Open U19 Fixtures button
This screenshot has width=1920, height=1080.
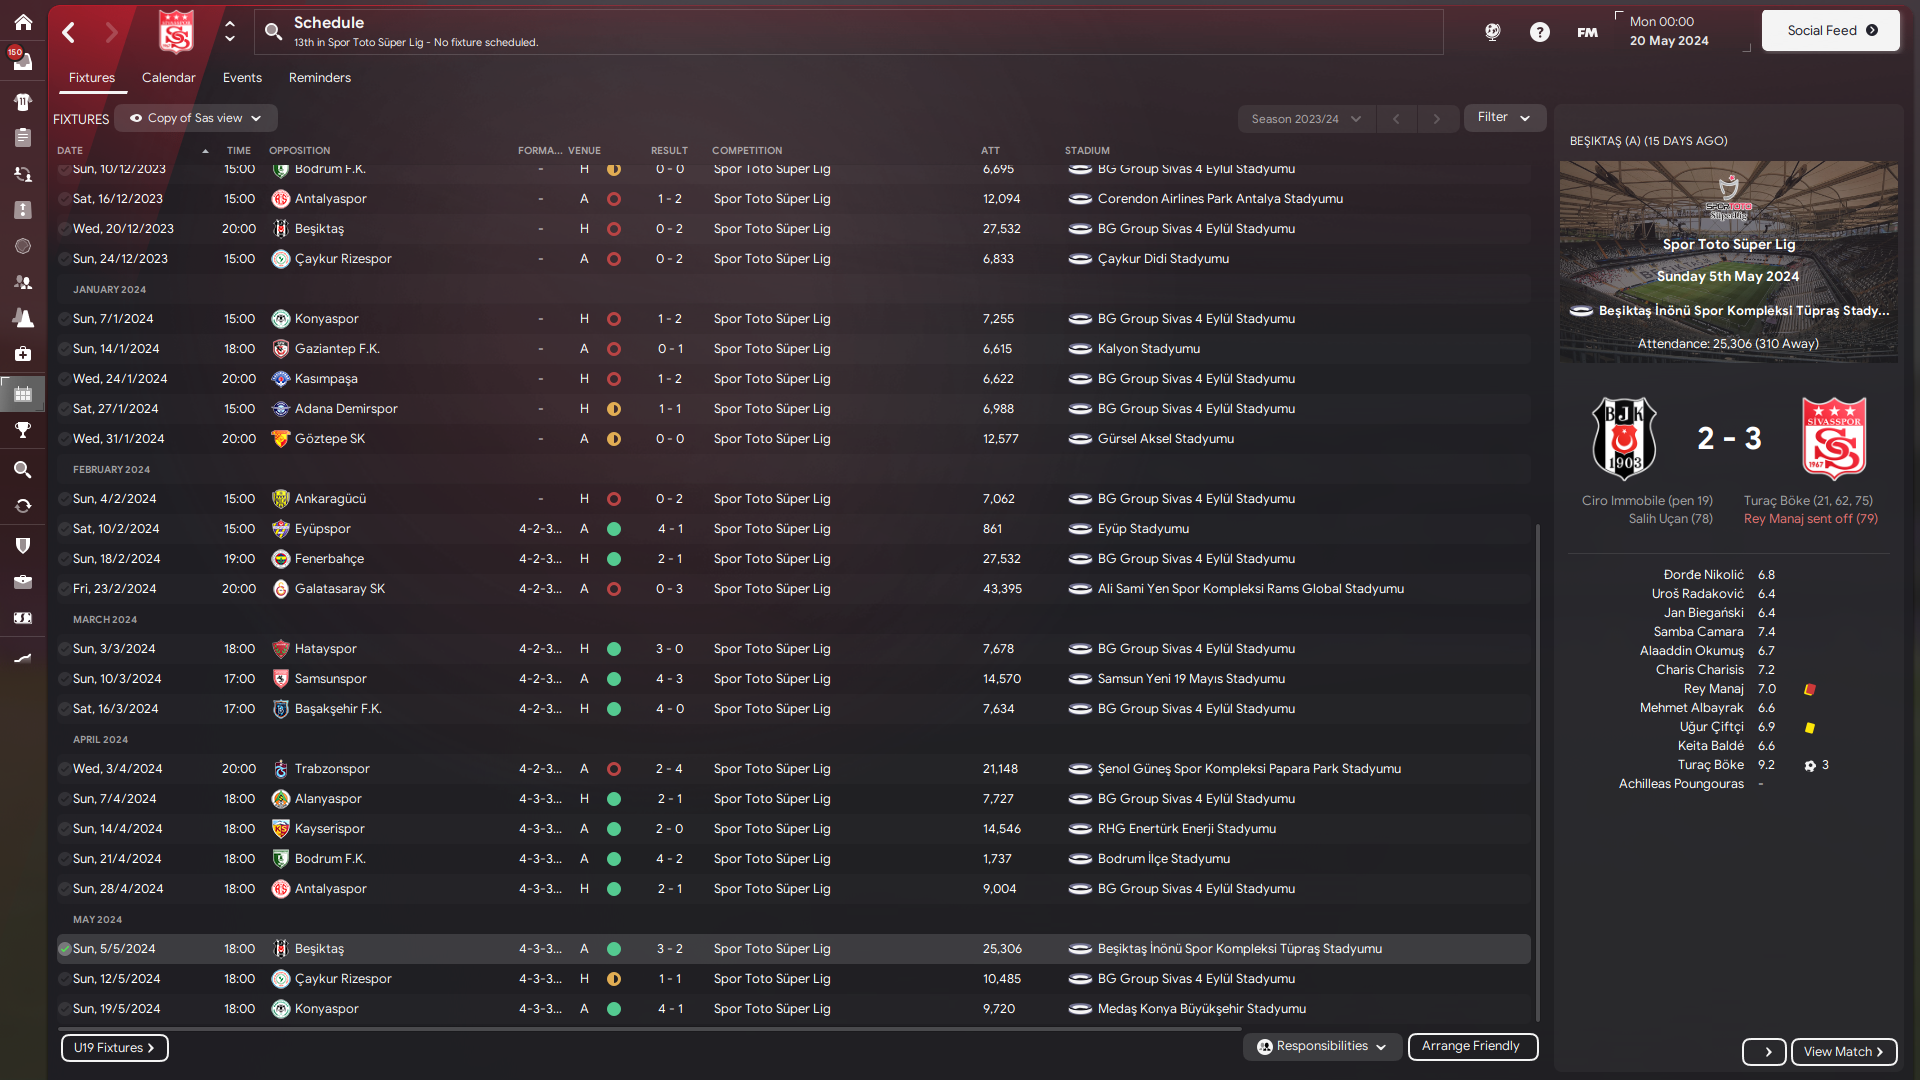click(115, 1048)
